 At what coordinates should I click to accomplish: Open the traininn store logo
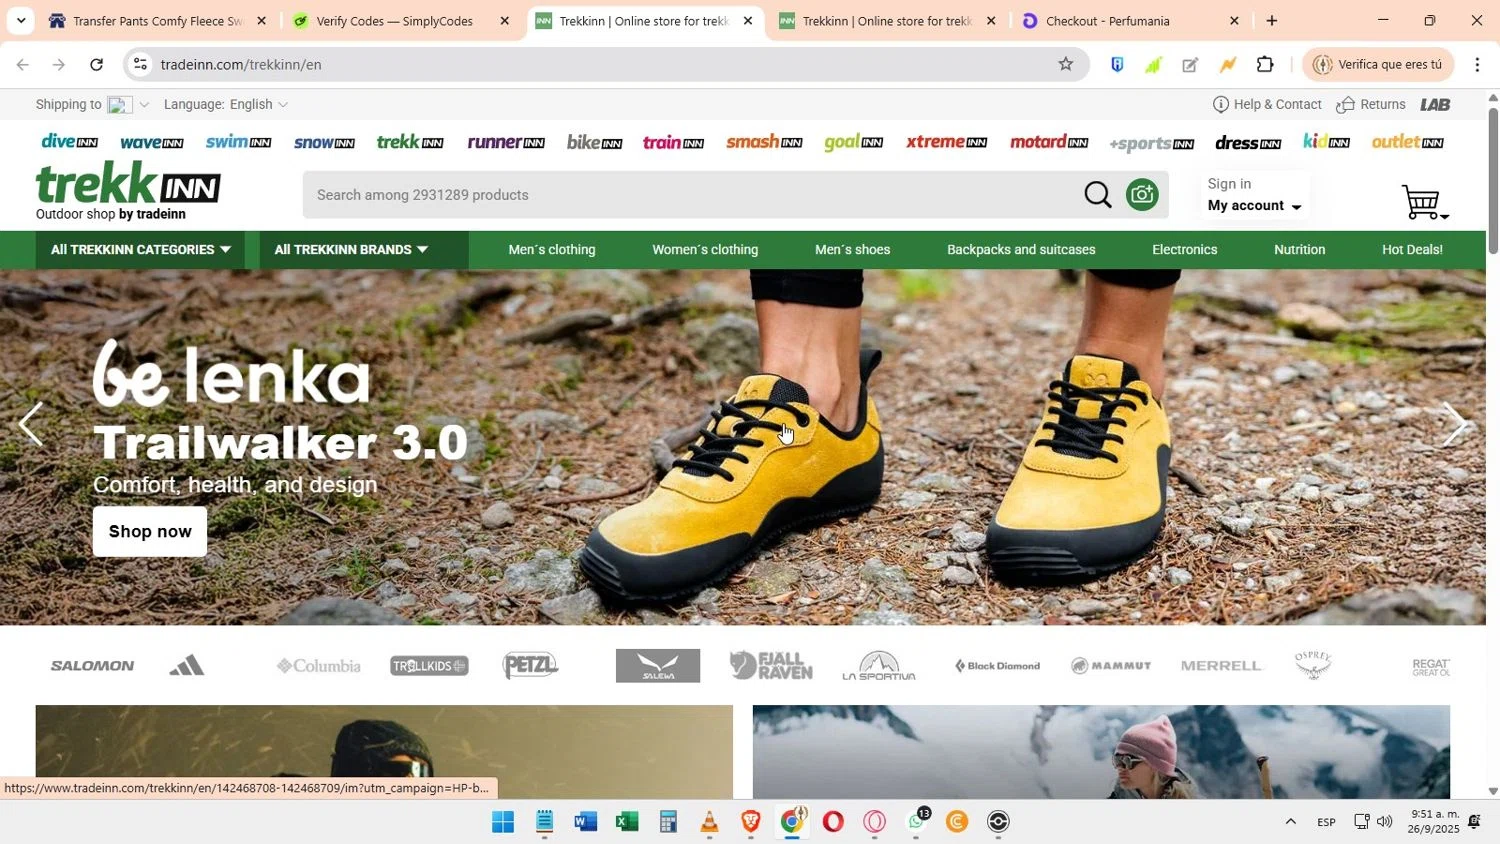pyautogui.click(x=673, y=142)
